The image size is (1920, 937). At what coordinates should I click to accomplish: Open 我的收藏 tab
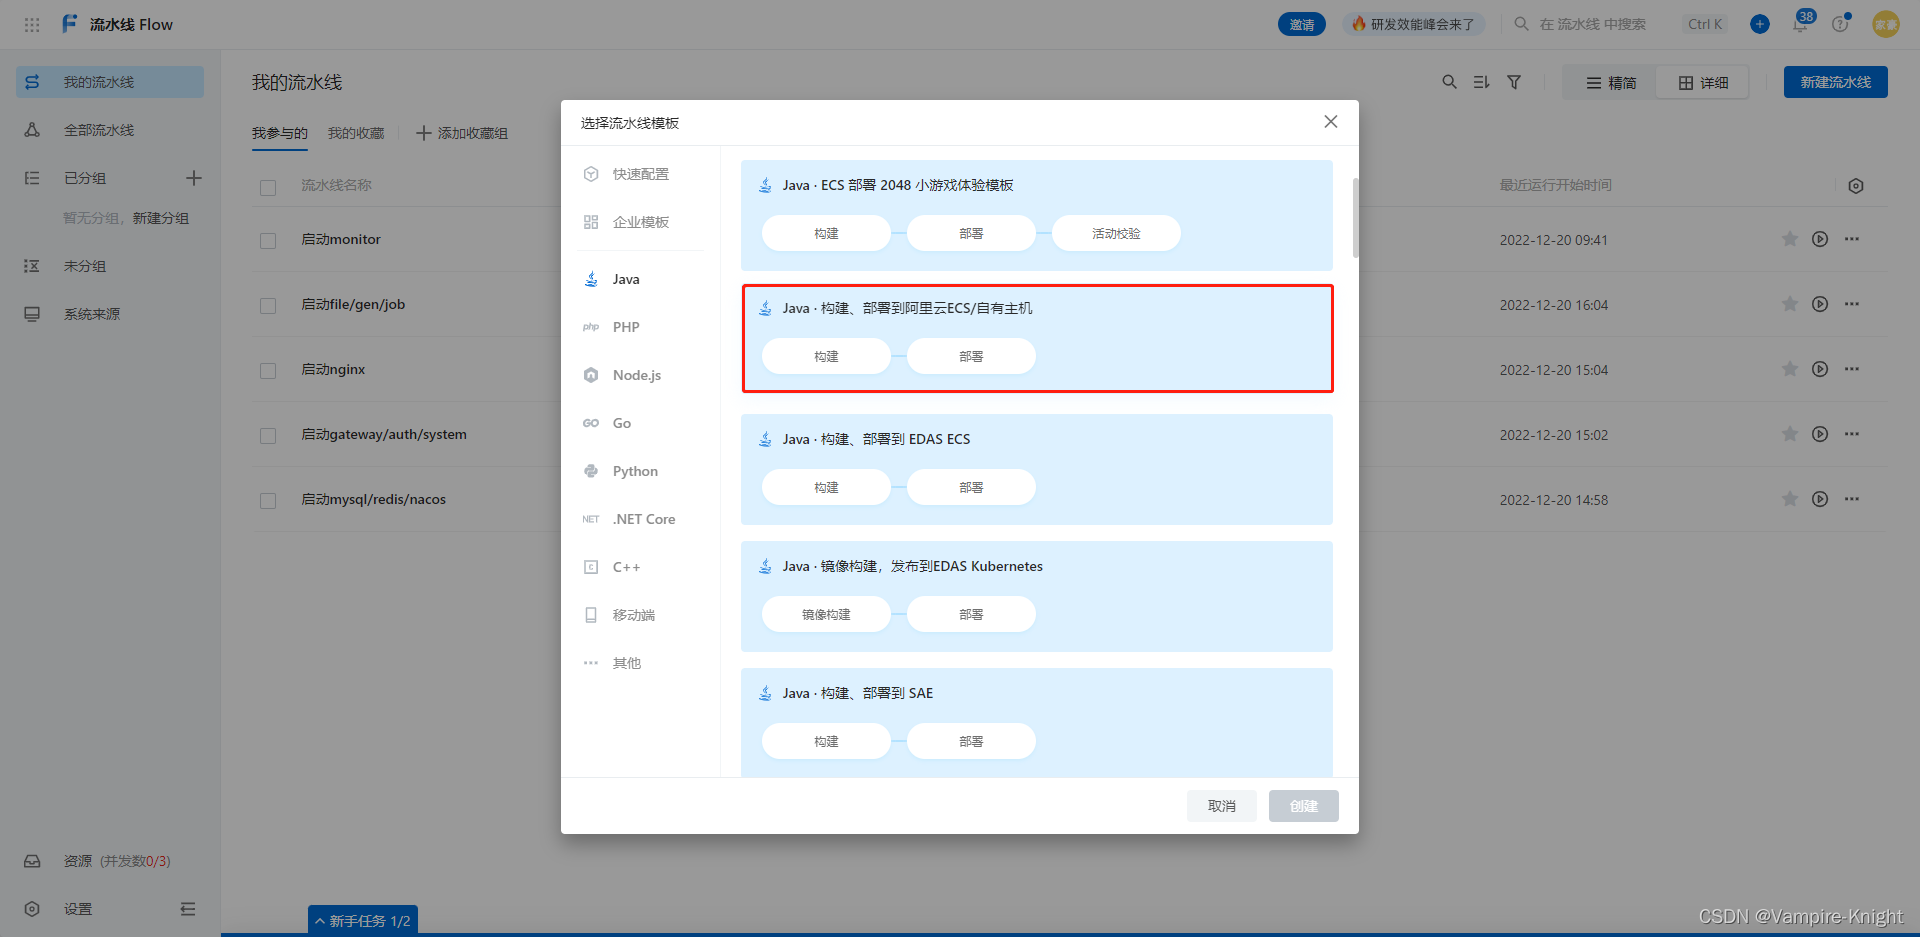coord(356,133)
